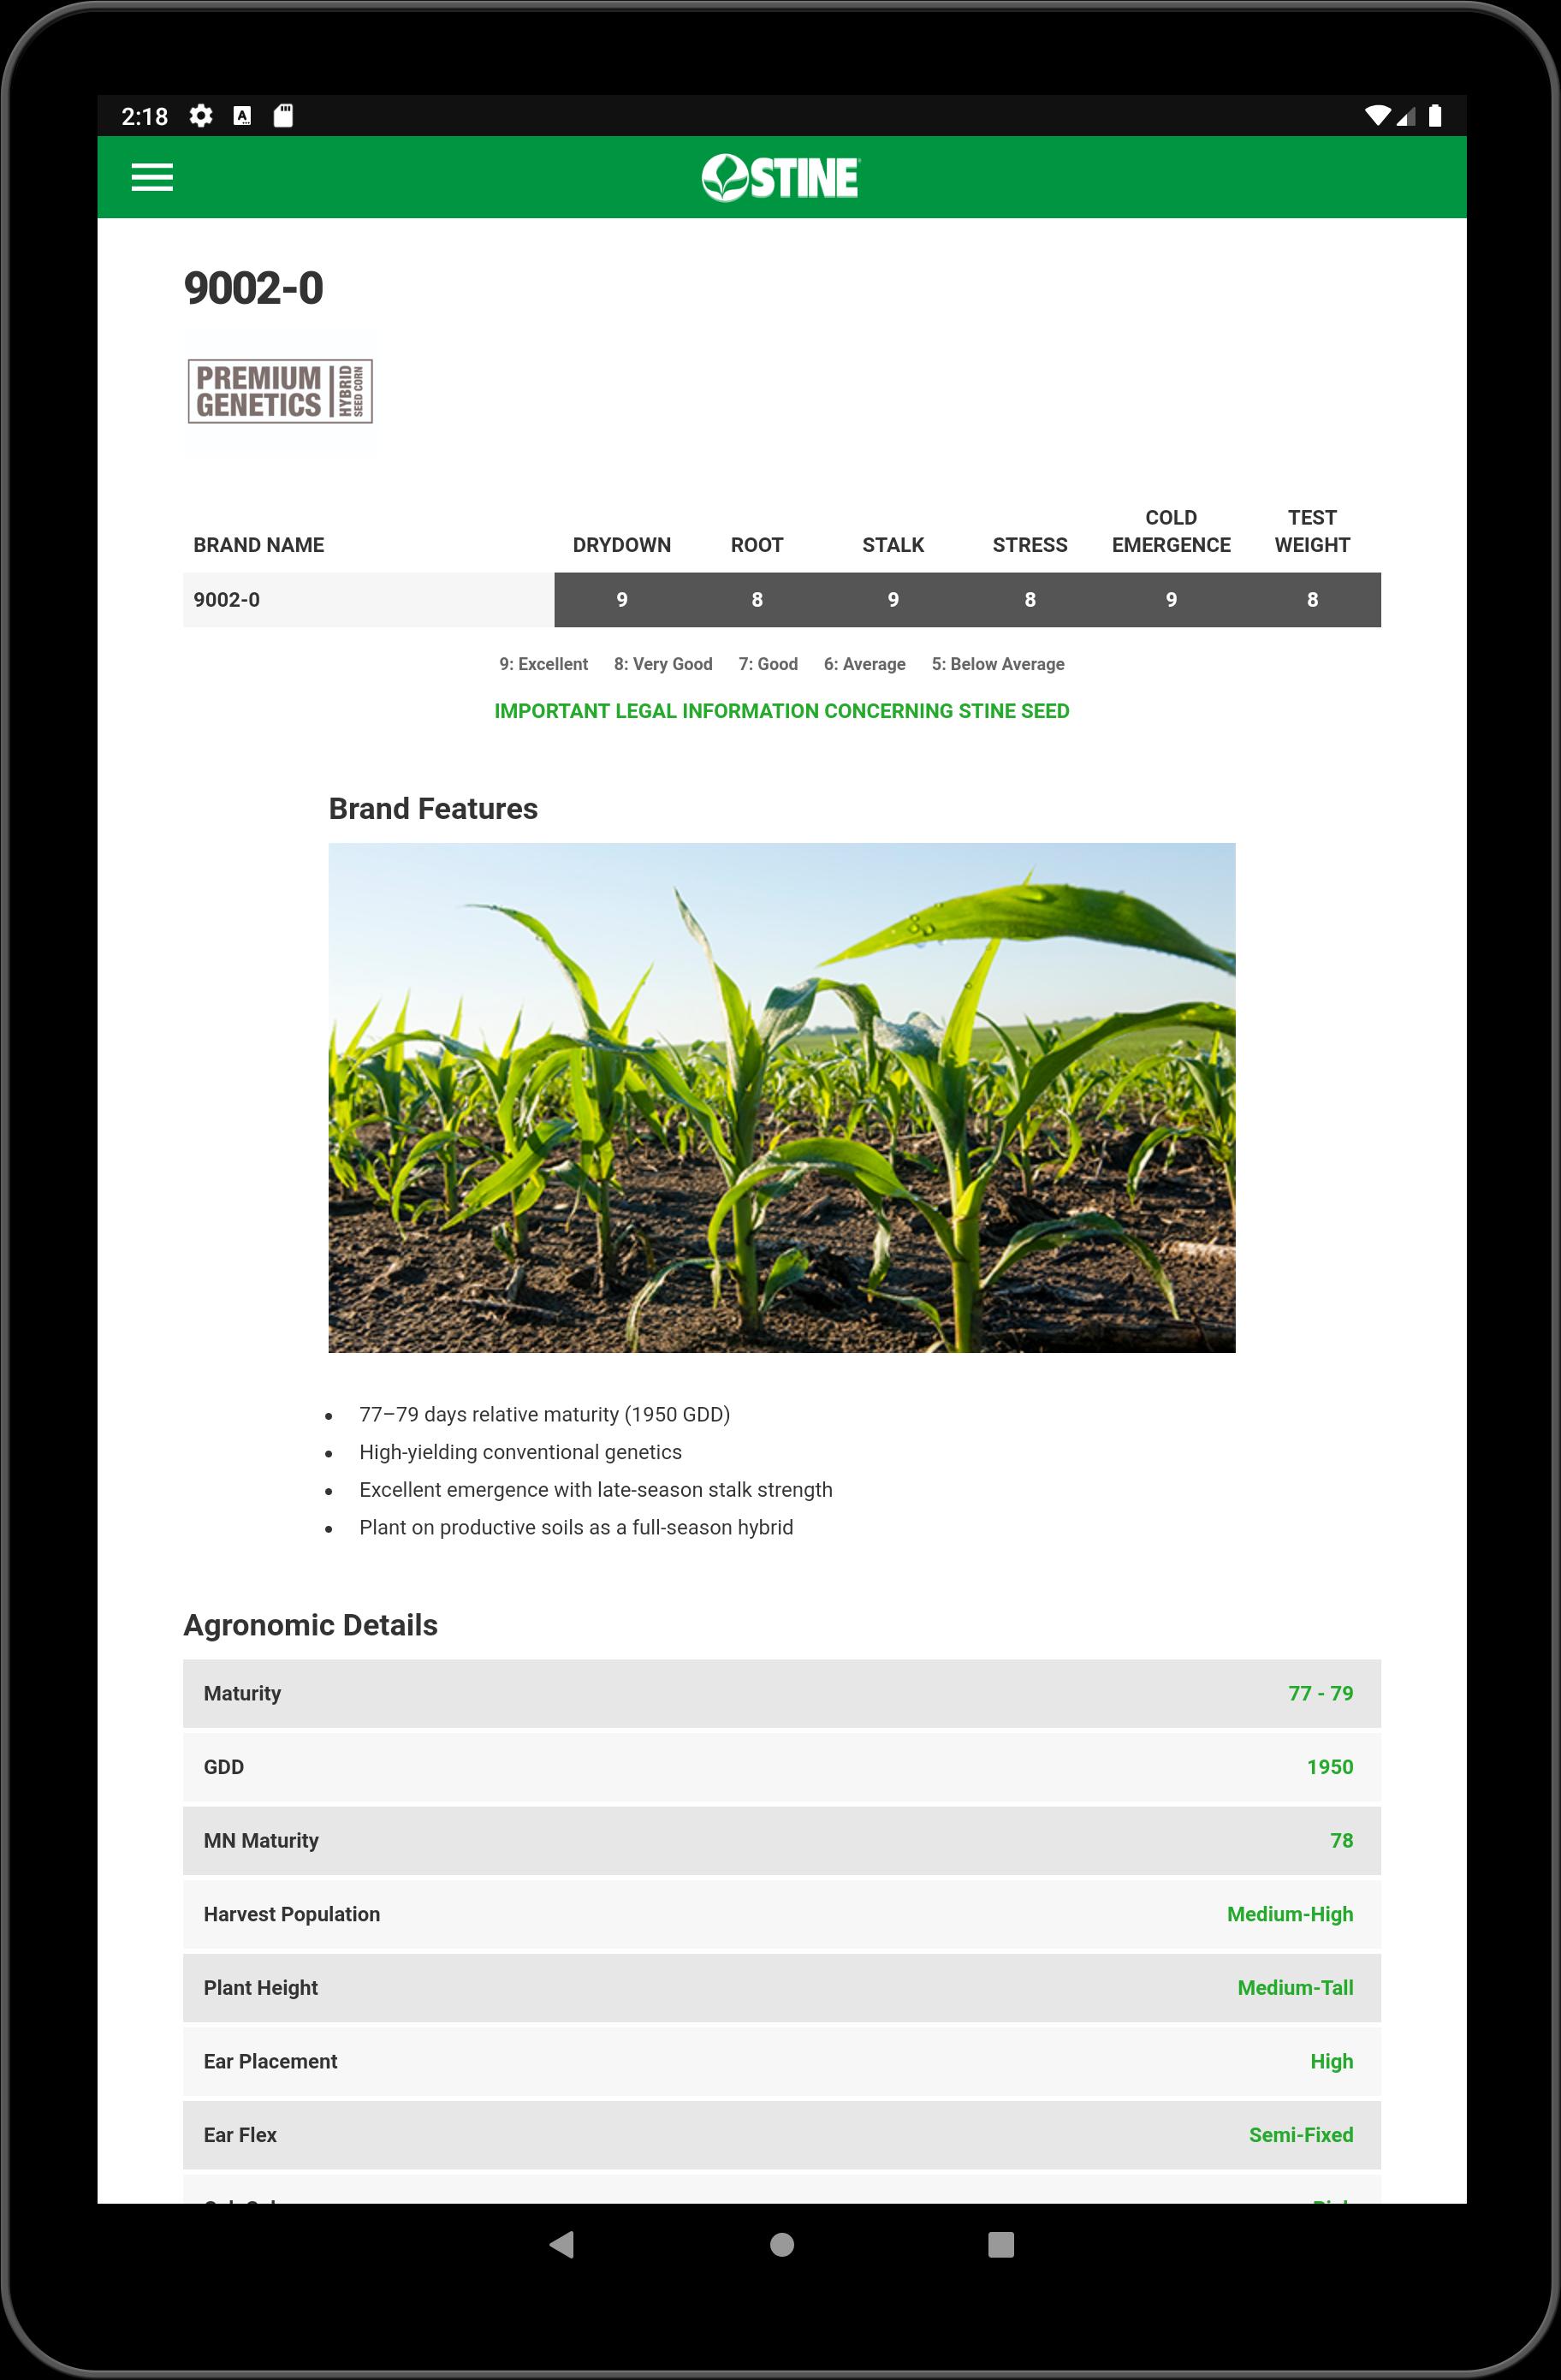The image size is (1561, 2380).
Task: Select 'High-yielding conventional genetics' bullet
Action: (520, 1452)
